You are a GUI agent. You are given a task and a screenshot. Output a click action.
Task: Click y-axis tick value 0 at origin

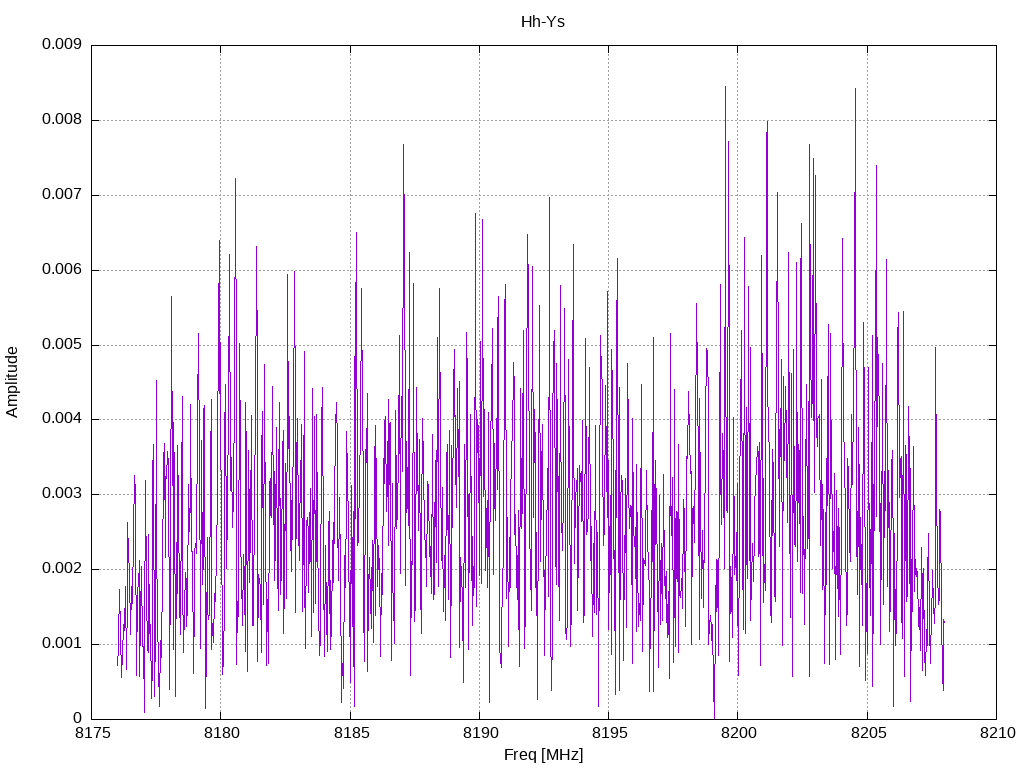(x=78, y=718)
